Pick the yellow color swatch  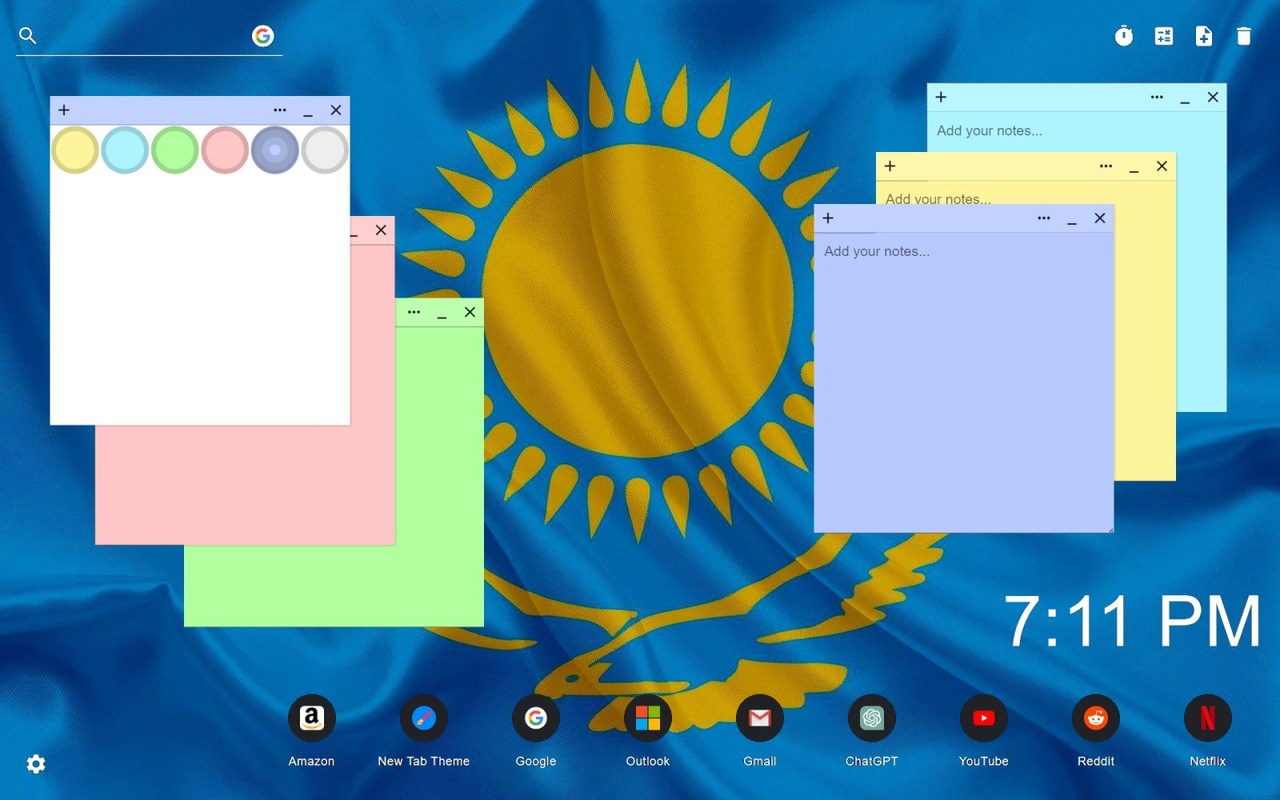pyautogui.click(x=75, y=150)
